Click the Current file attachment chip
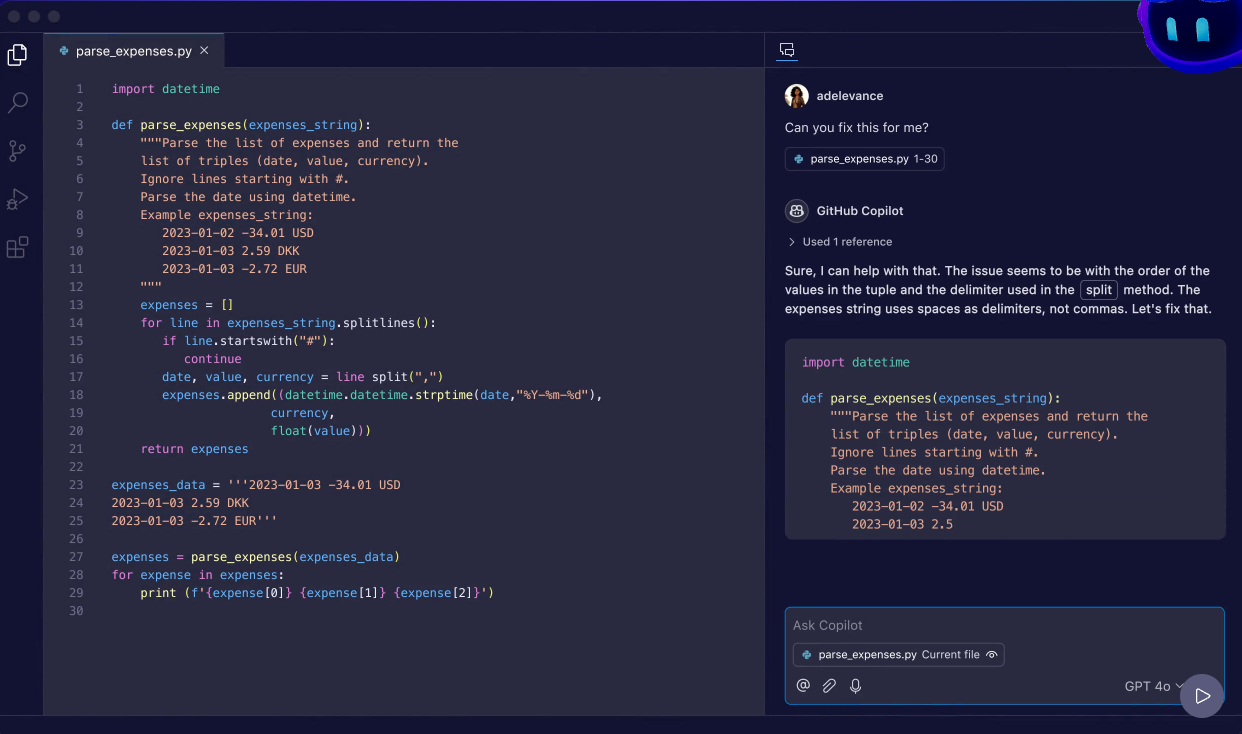Screen dimensions: 1242x734 tap(898, 655)
